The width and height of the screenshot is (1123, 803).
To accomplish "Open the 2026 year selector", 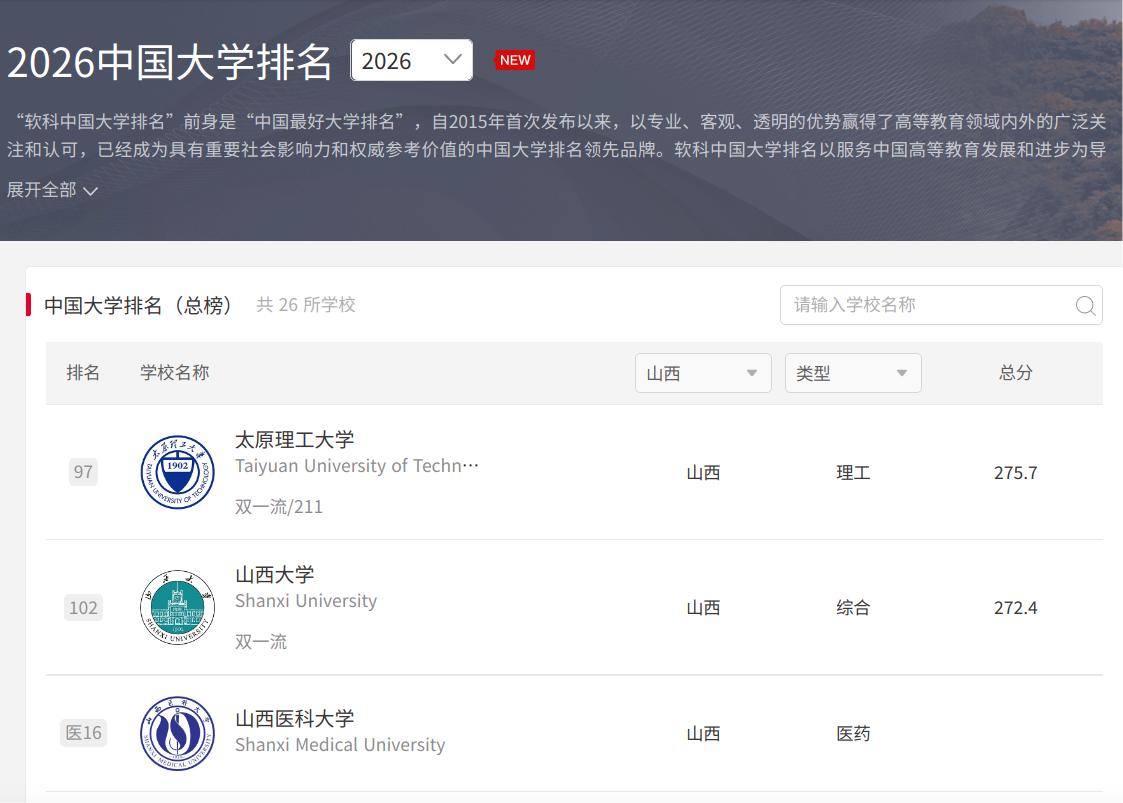I will (x=410, y=60).
